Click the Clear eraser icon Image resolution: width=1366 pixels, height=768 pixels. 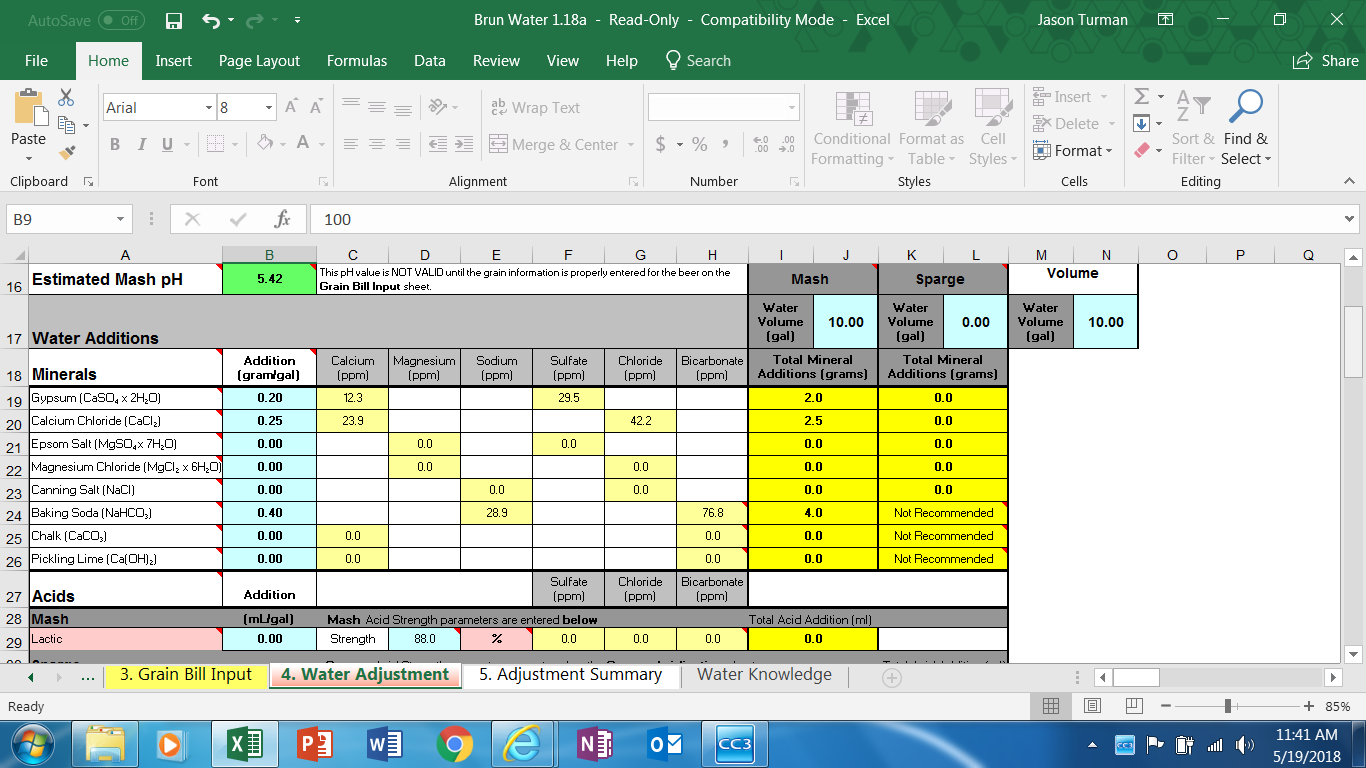point(1141,151)
